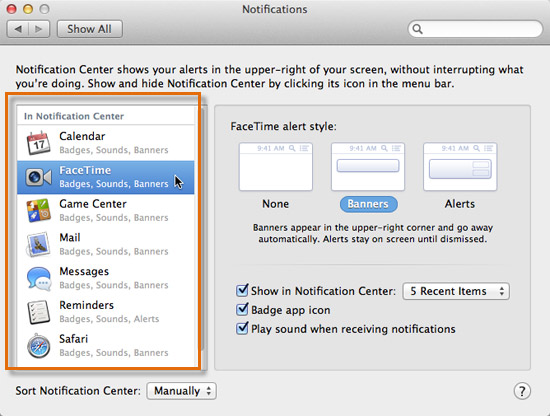Select the Alerts style thumbnail
This screenshot has height=416, width=550.
coord(460,167)
